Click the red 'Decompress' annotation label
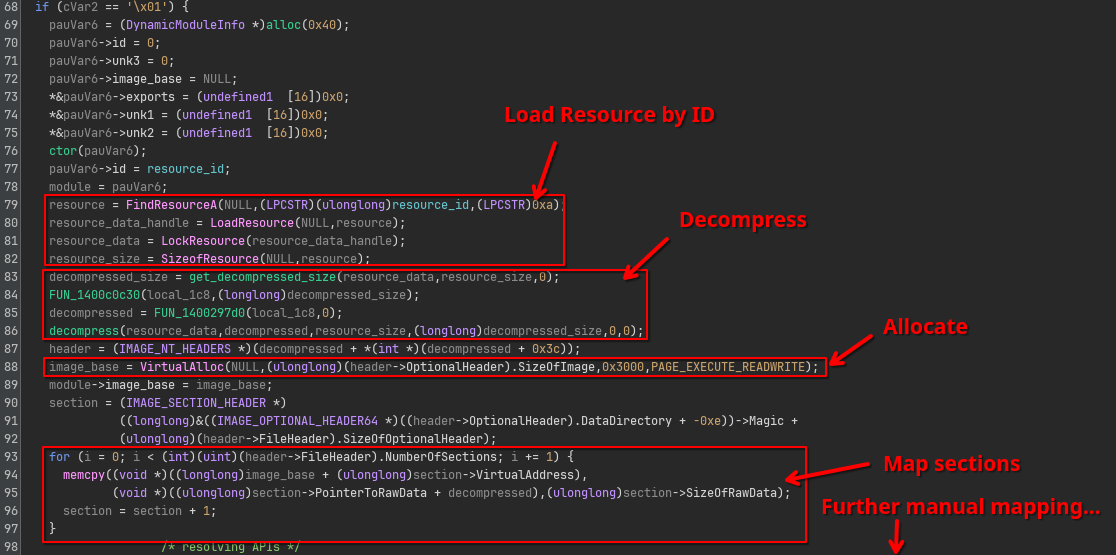Image resolution: width=1116 pixels, height=555 pixels. pyautogui.click(x=742, y=220)
